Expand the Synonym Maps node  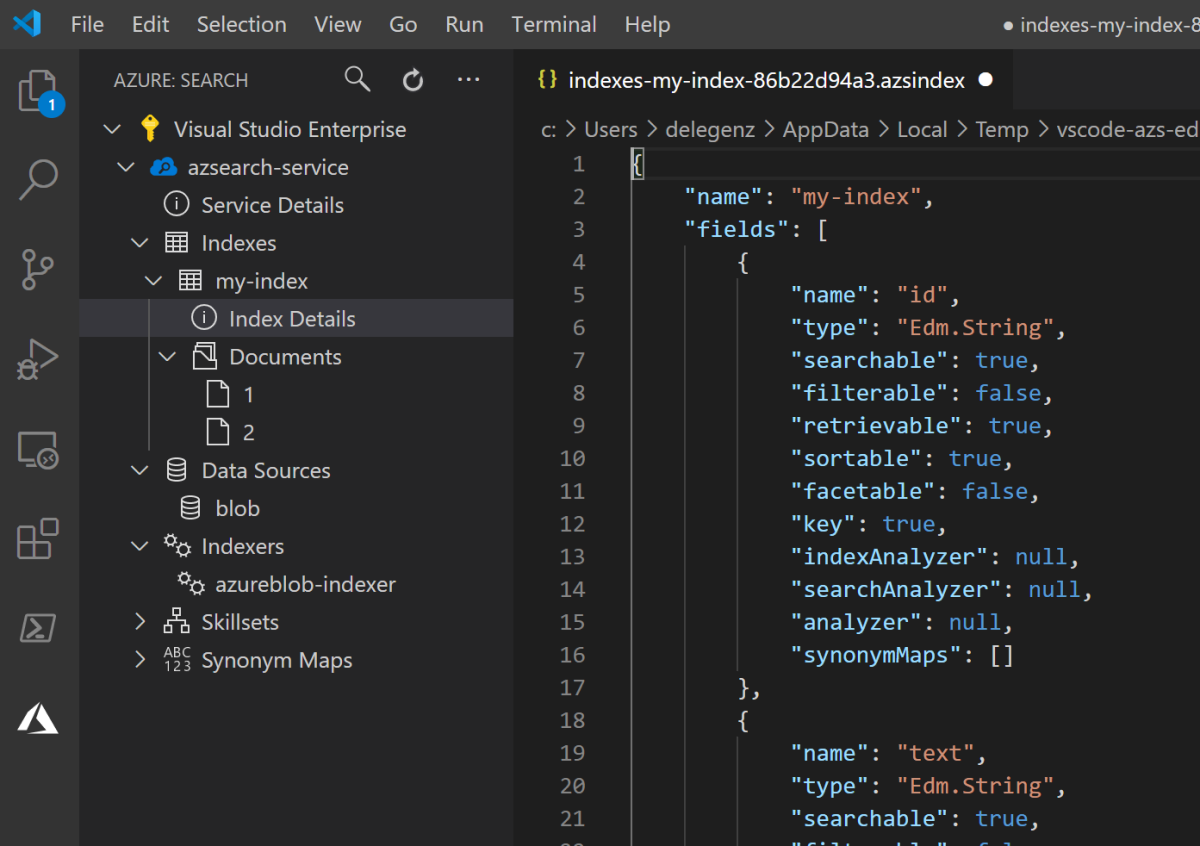pyautogui.click(x=140, y=660)
